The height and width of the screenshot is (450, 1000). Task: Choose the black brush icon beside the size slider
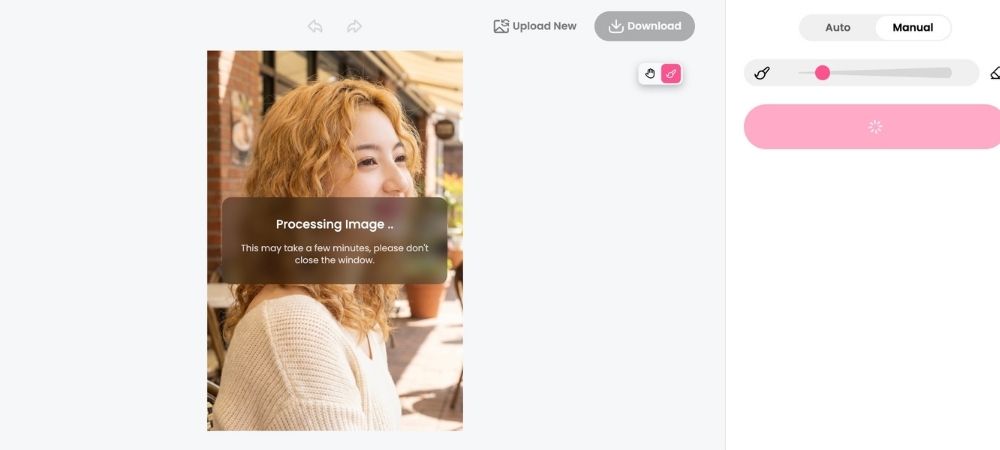pyautogui.click(x=762, y=73)
